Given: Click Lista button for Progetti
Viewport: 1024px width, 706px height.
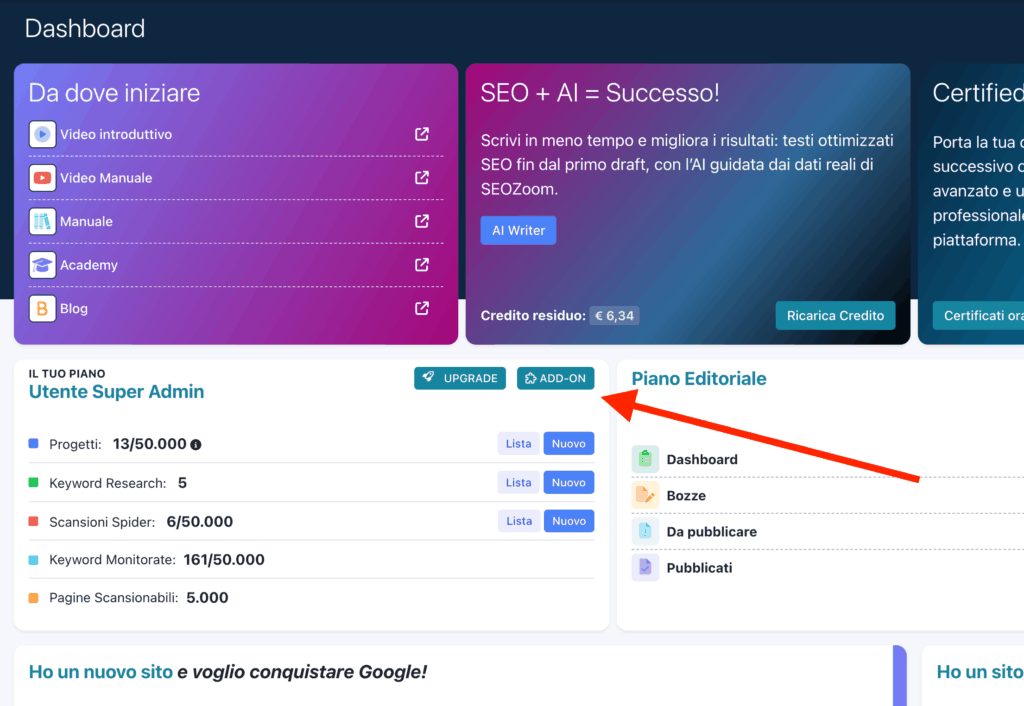Looking at the screenshot, I should click(518, 443).
